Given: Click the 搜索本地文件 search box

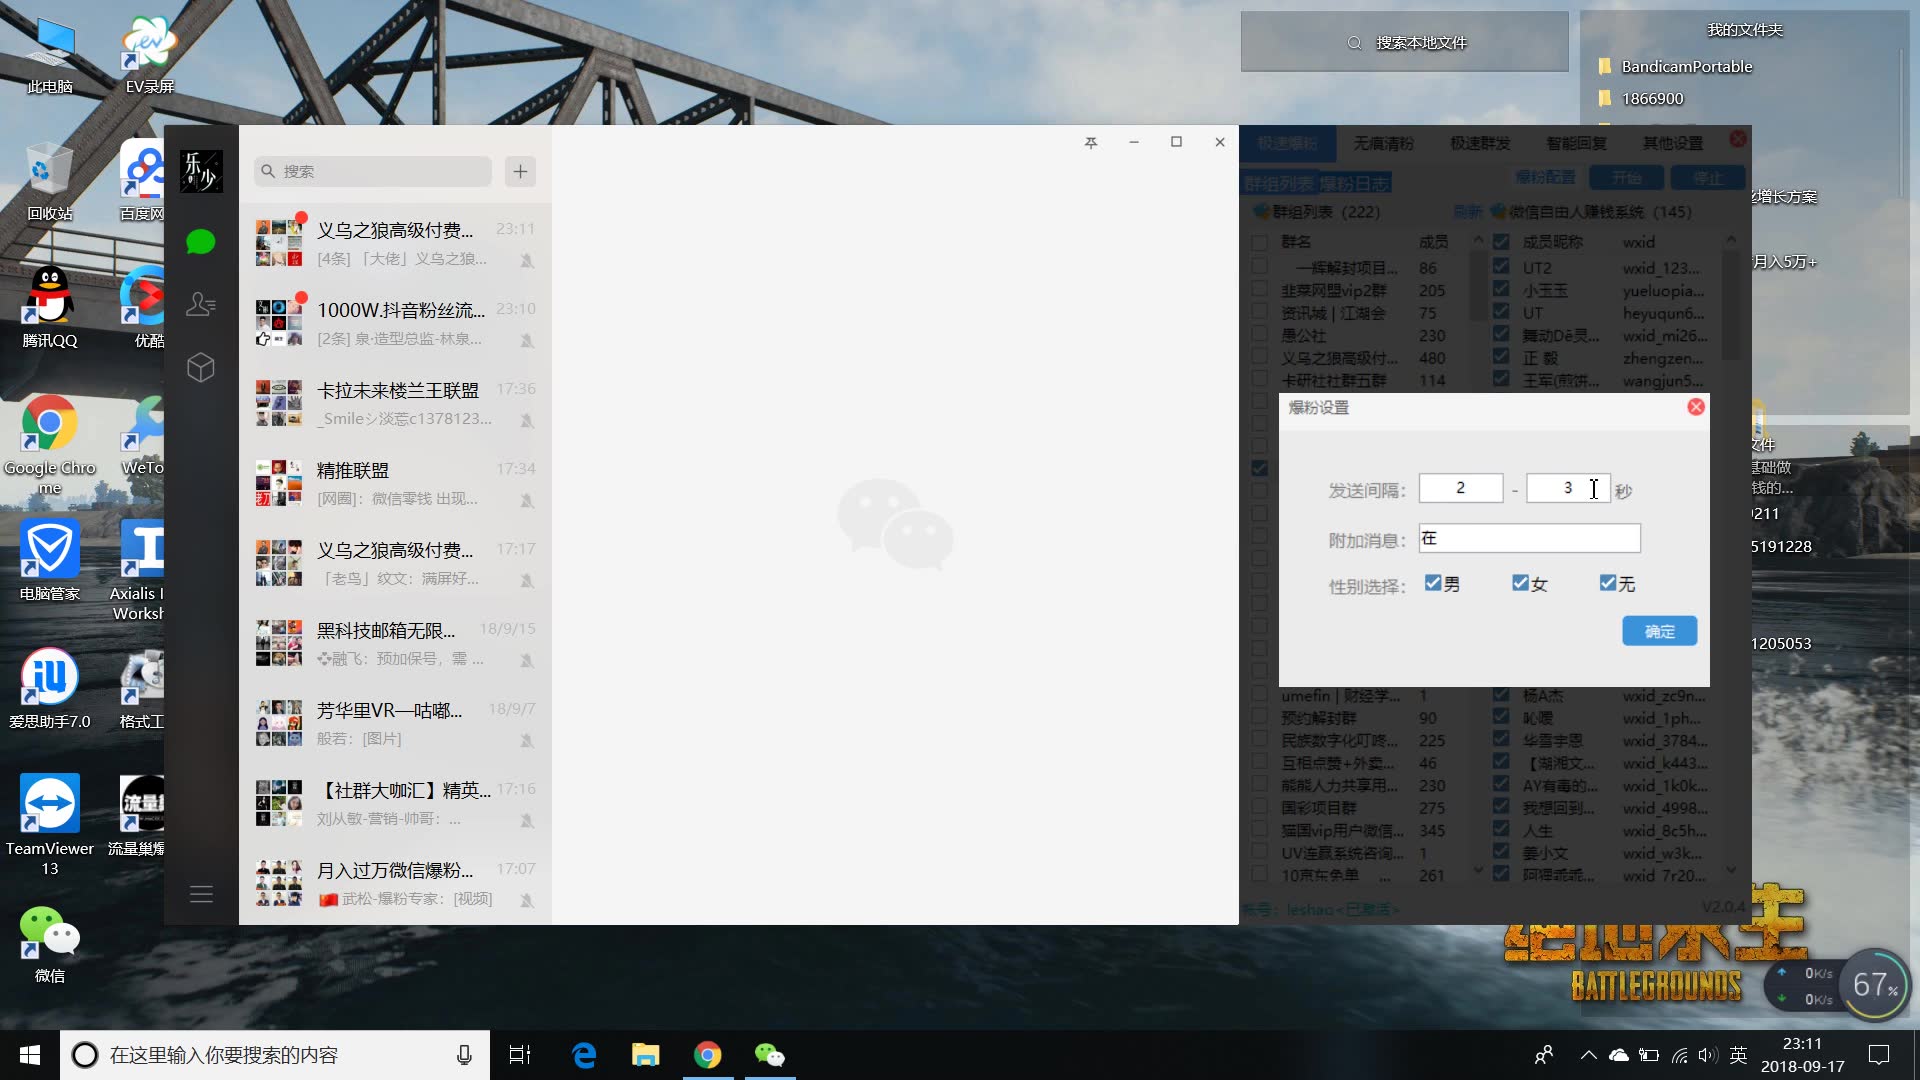Looking at the screenshot, I should (x=1405, y=42).
